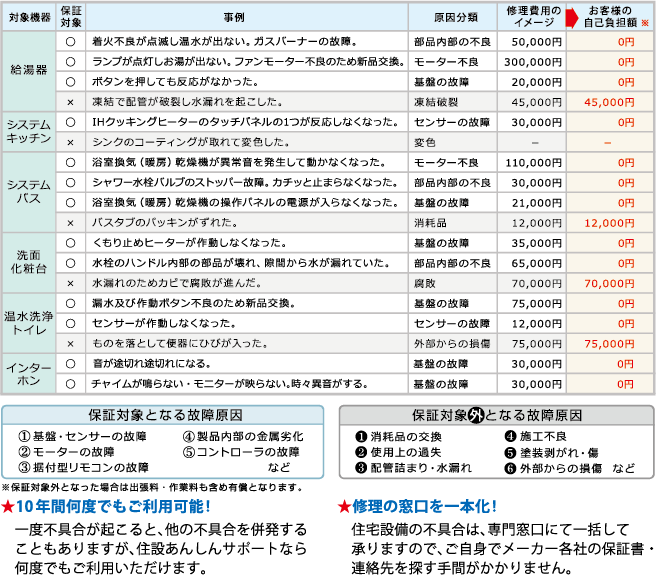Click ❶消耗品の交換 list item
Viewport: 656px width, 575px height.
[x=398, y=437]
